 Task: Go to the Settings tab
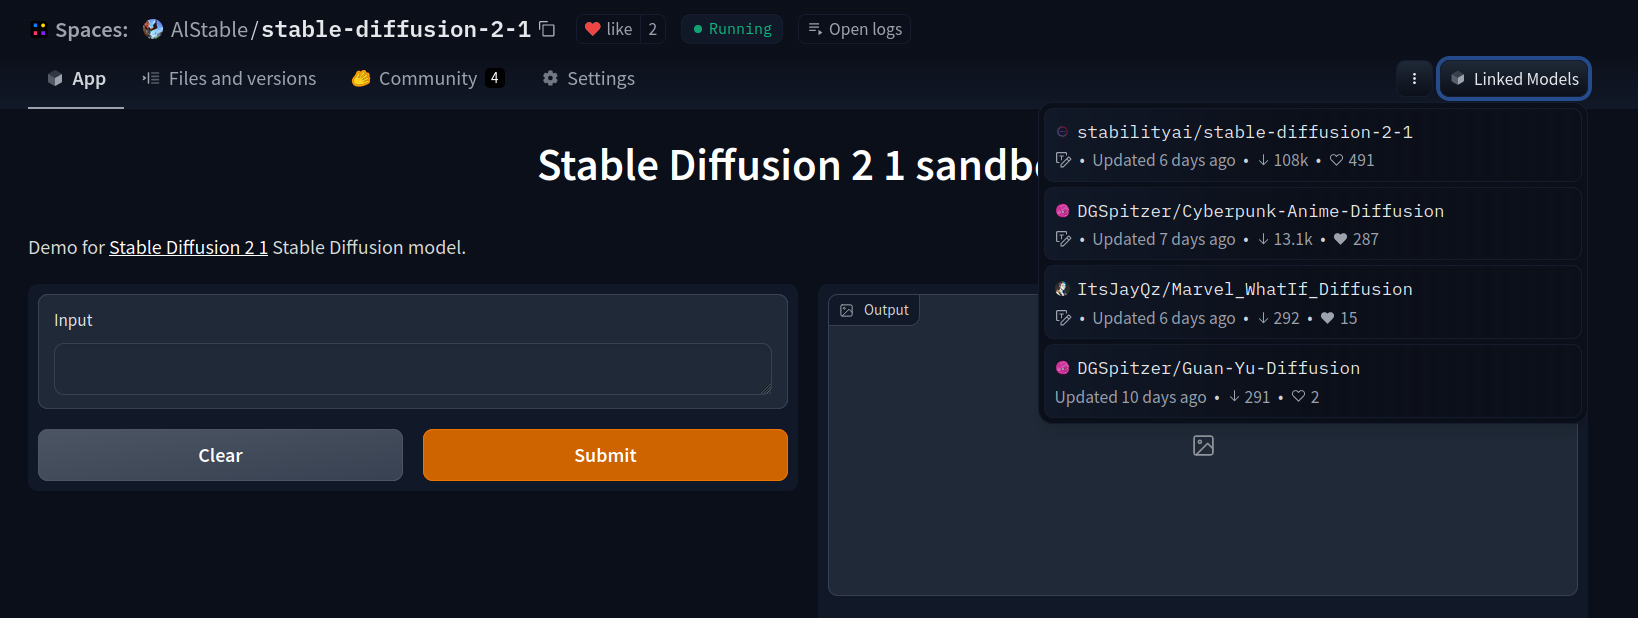[588, 79]
